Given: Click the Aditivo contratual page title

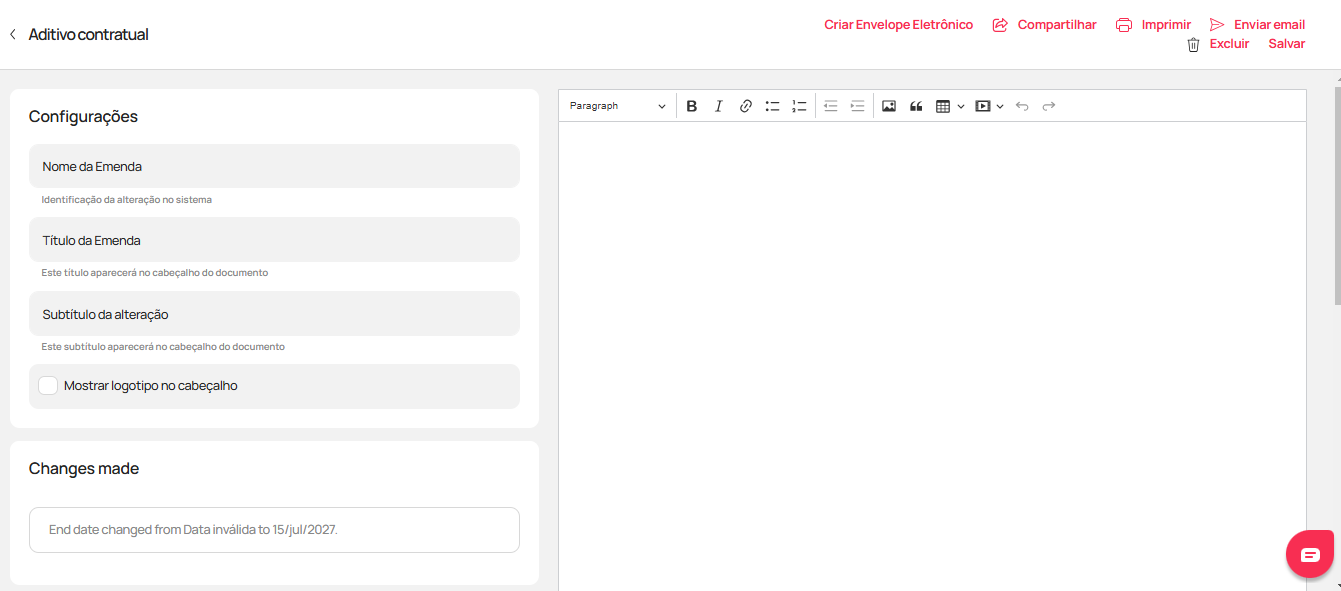Looking at the screenshot, I should tap(89, 34).
